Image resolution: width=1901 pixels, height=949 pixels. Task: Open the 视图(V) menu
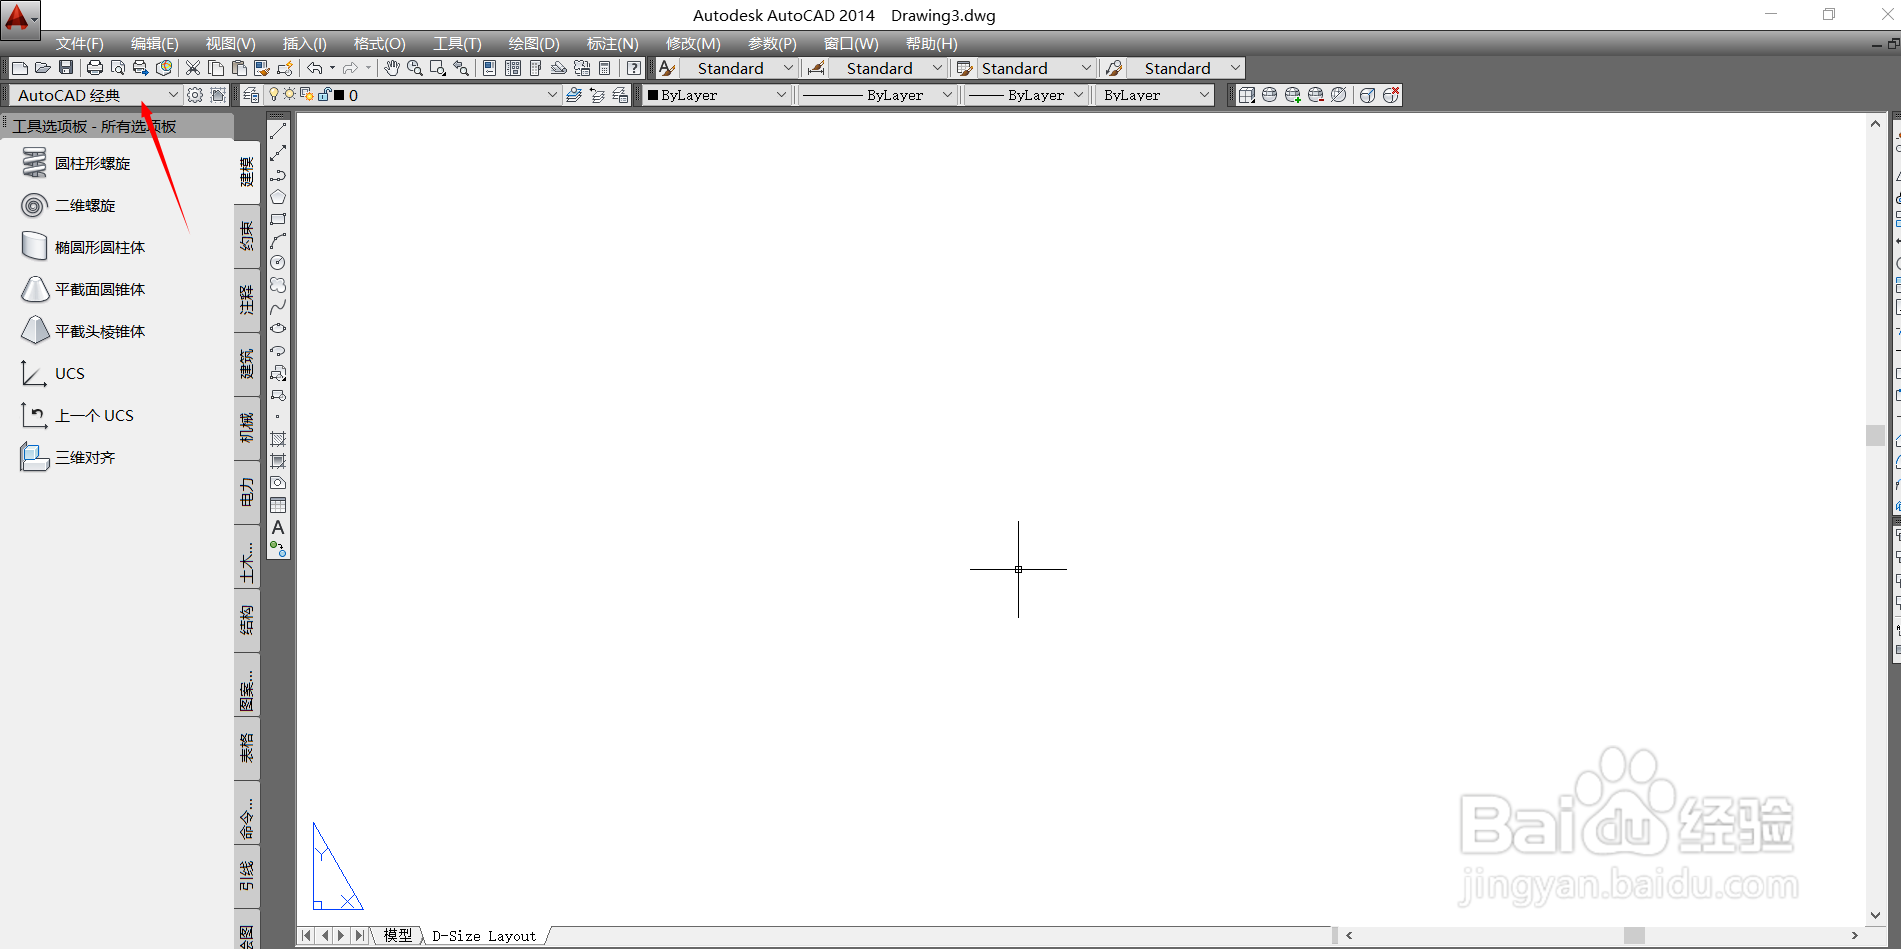(x=230, y=43)
